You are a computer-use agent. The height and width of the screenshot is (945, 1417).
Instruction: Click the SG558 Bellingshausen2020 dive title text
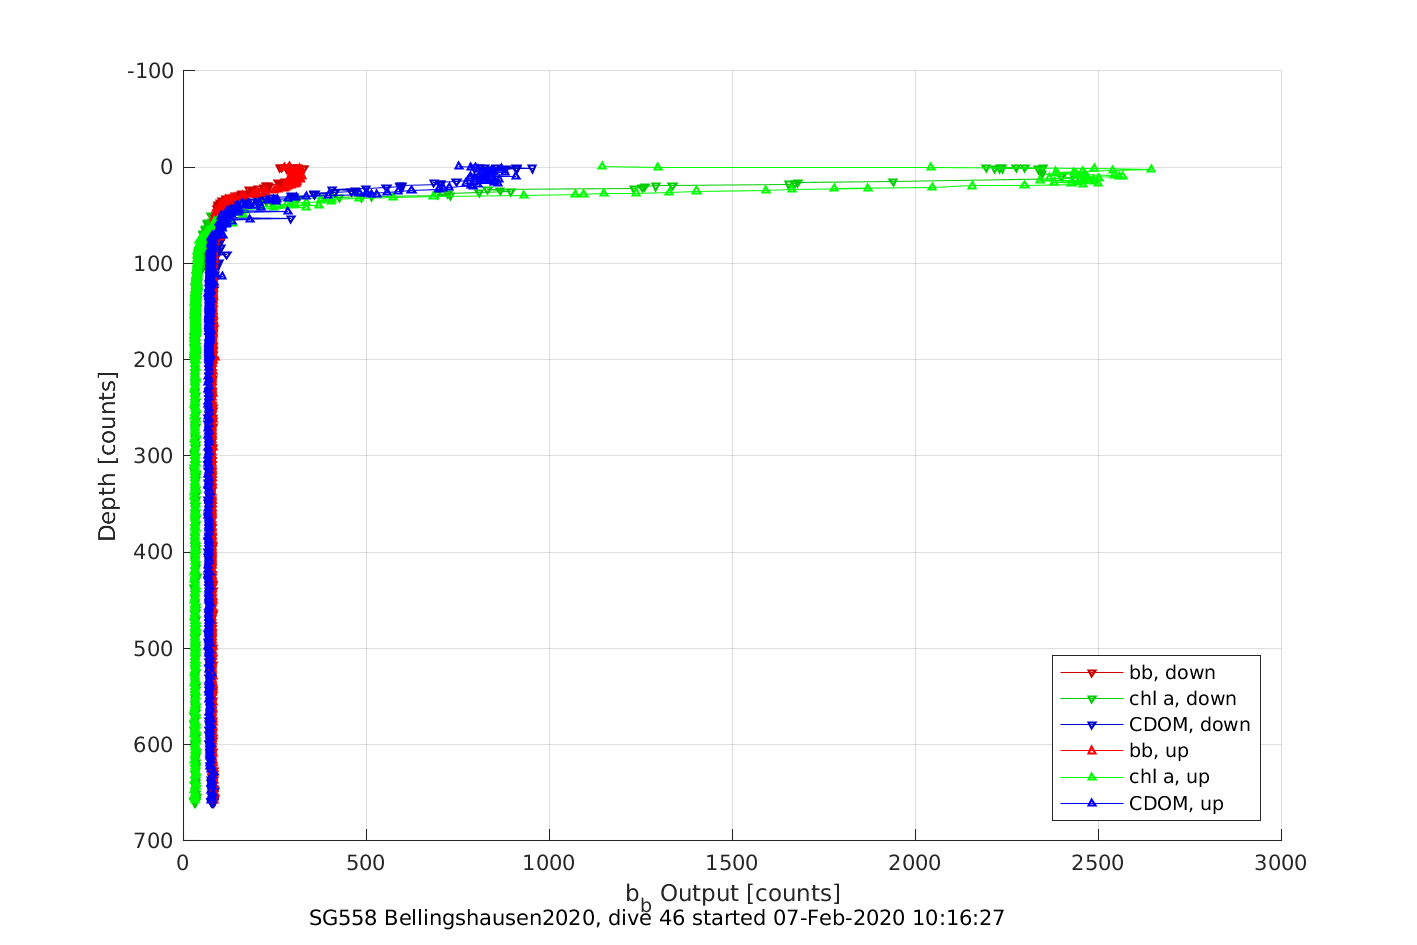(x=657, y=918)
